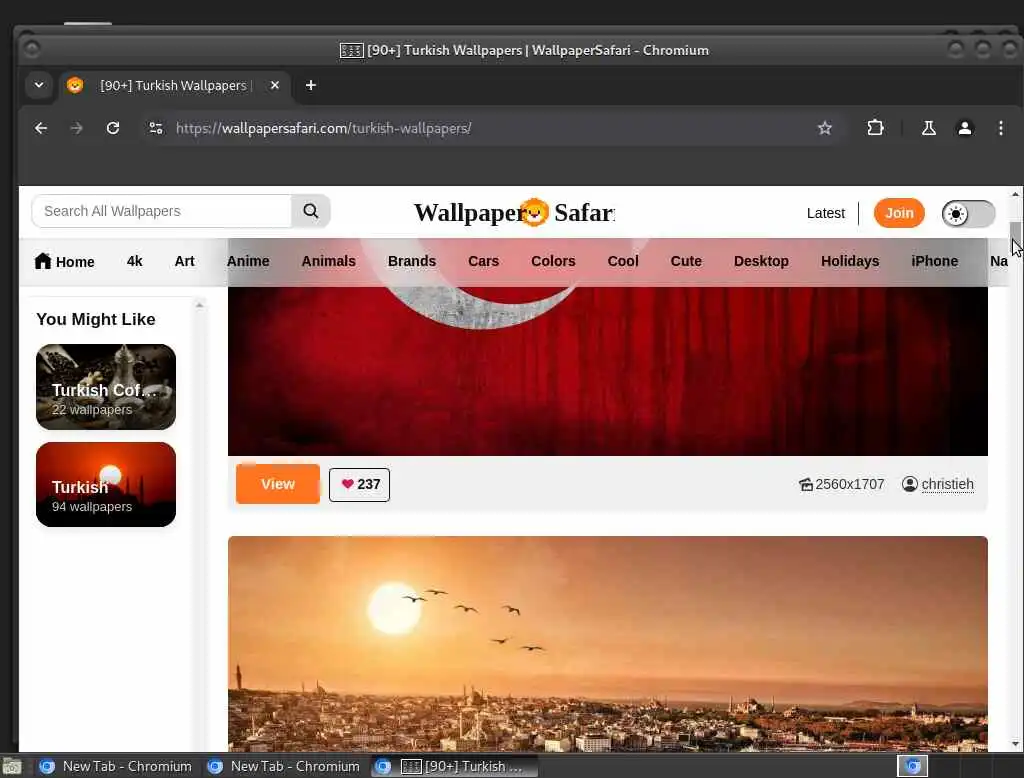Open the Cool category

tap(623, 261)
